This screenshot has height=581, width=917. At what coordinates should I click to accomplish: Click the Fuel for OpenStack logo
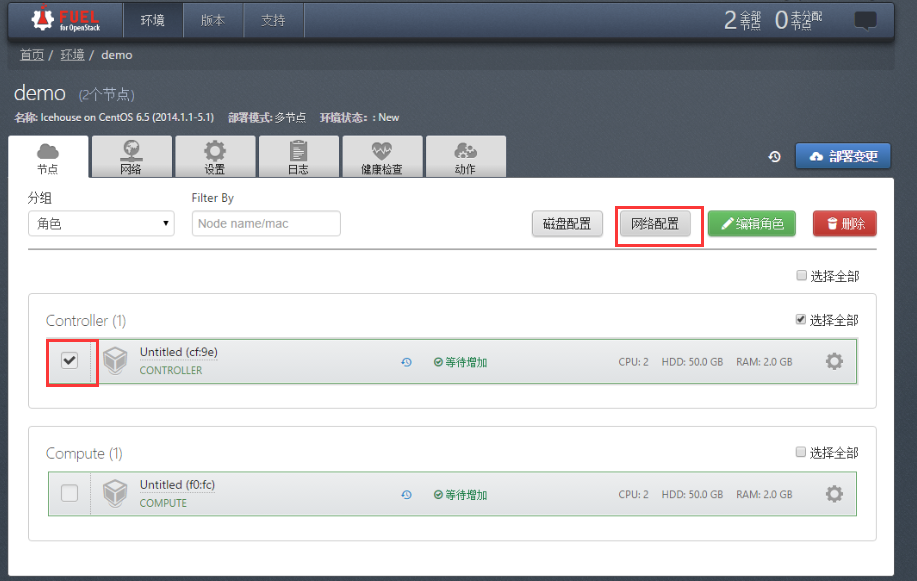tap(66, 19)
